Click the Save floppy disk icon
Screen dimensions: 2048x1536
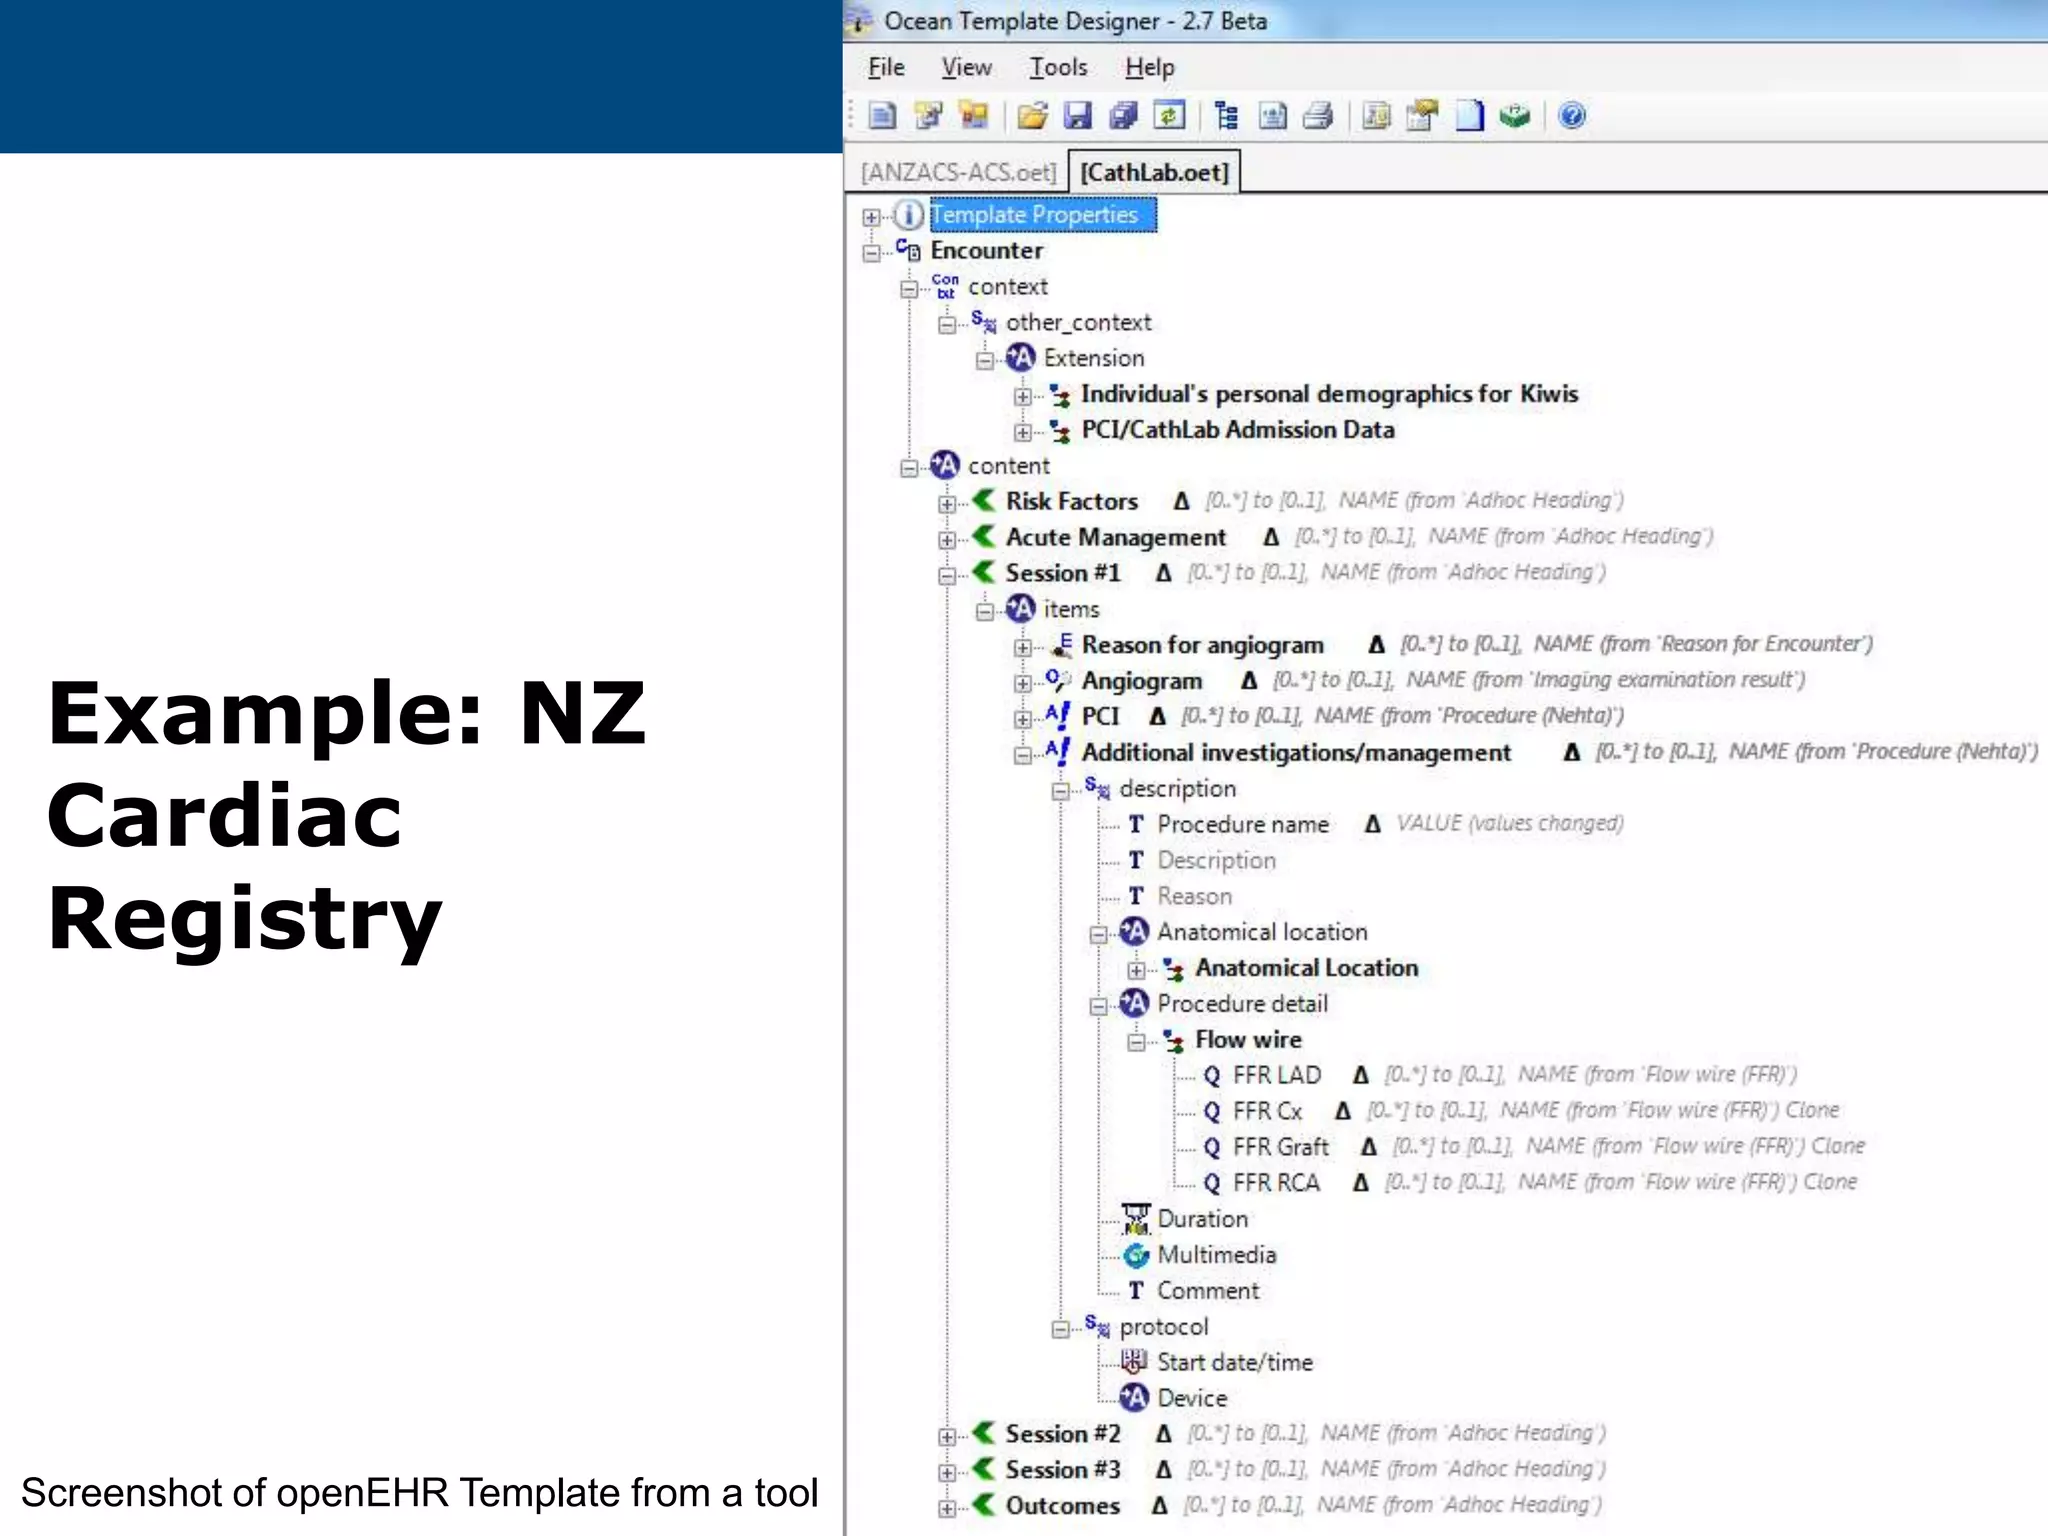point(1077,116)
